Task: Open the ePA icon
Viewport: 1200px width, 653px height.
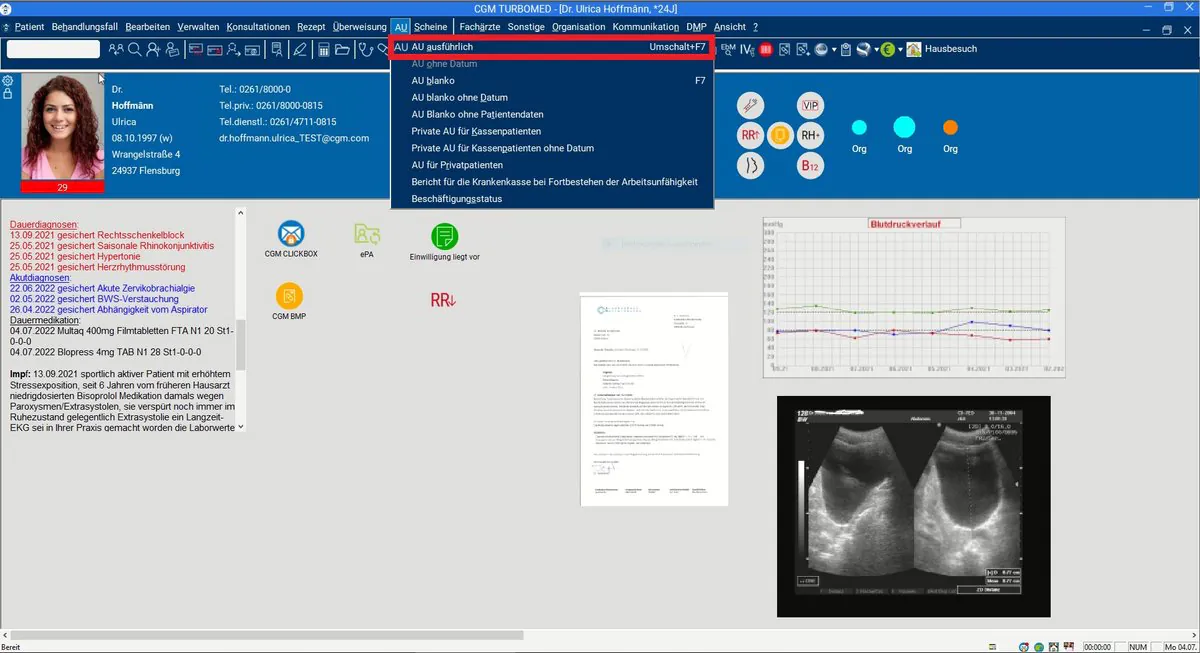Action: tap(367, 235)
